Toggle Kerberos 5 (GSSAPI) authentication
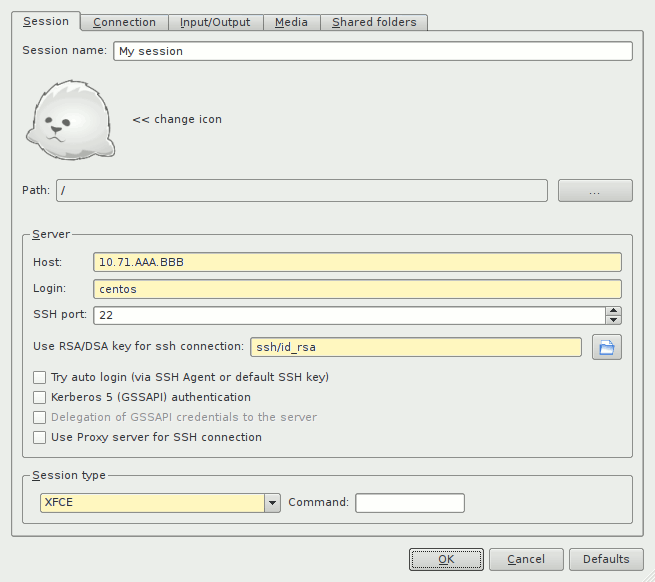 40,397
